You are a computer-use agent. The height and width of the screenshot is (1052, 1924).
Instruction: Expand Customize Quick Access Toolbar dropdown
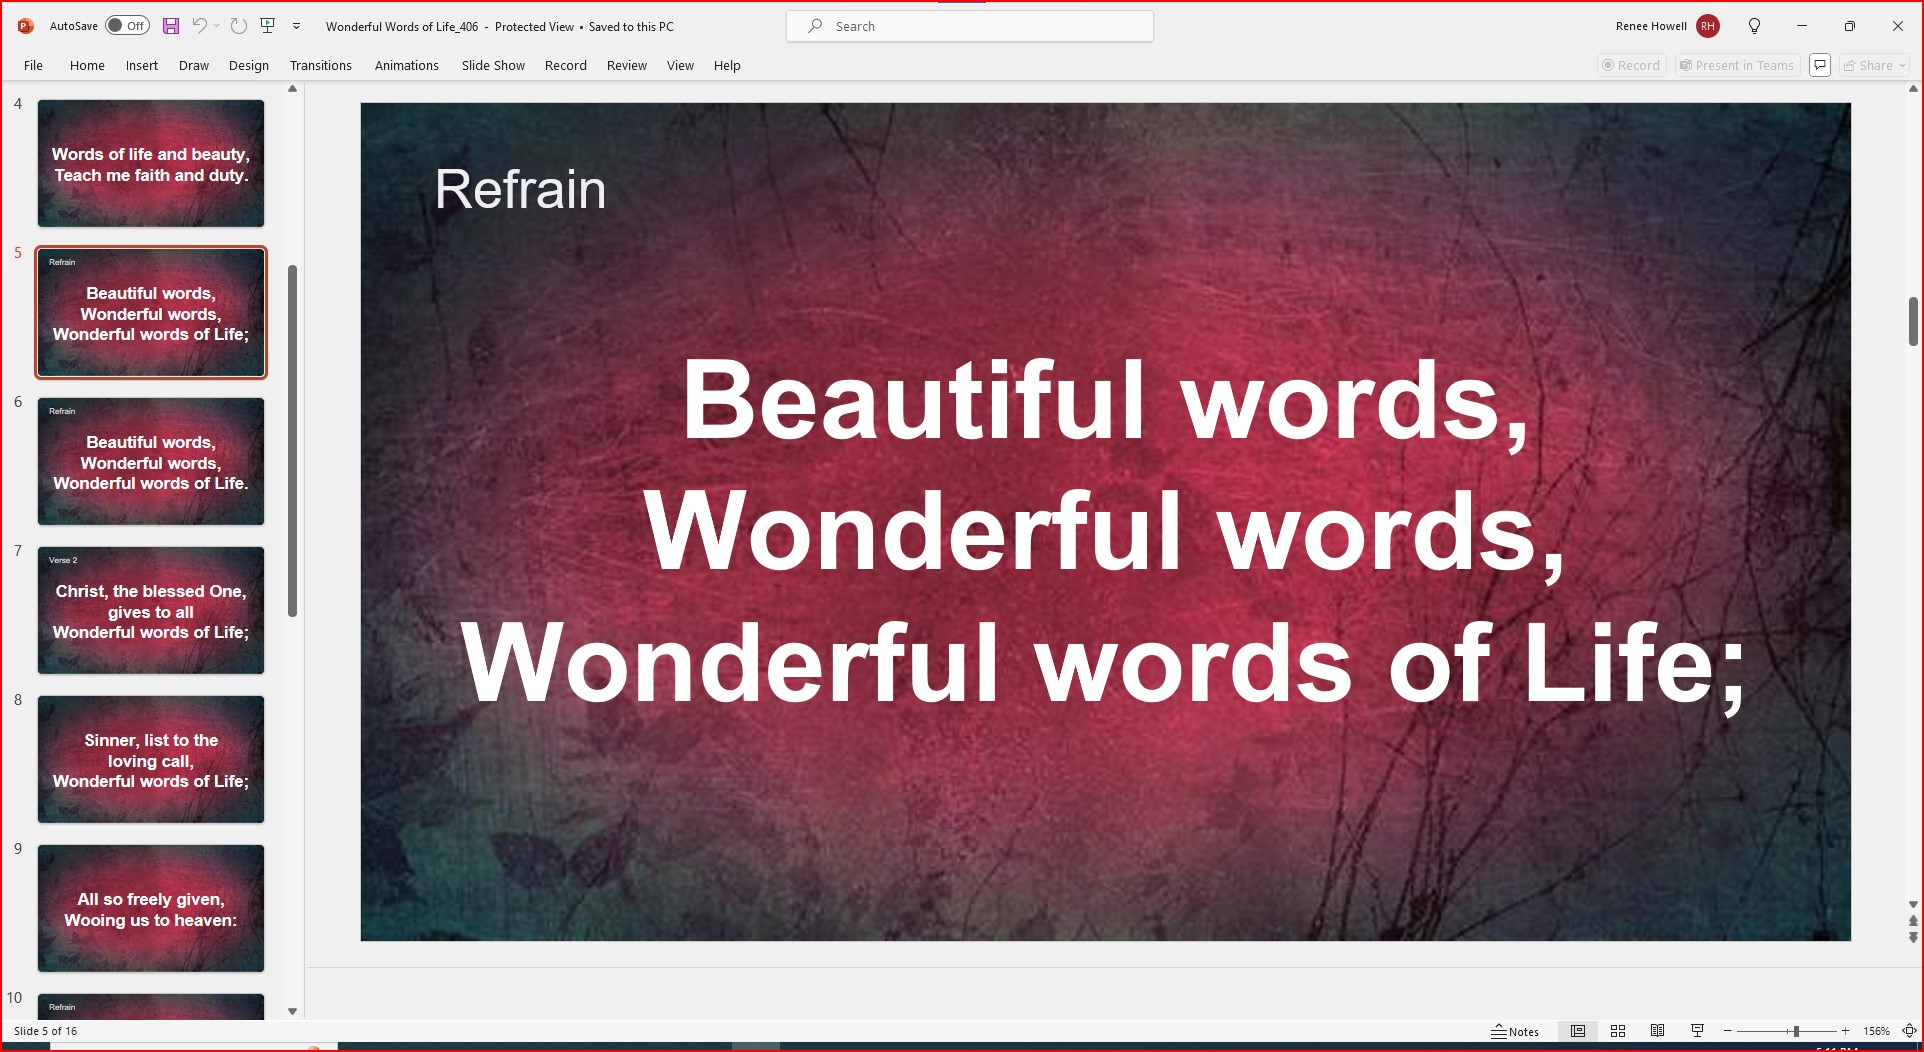[x=296, y=26]
